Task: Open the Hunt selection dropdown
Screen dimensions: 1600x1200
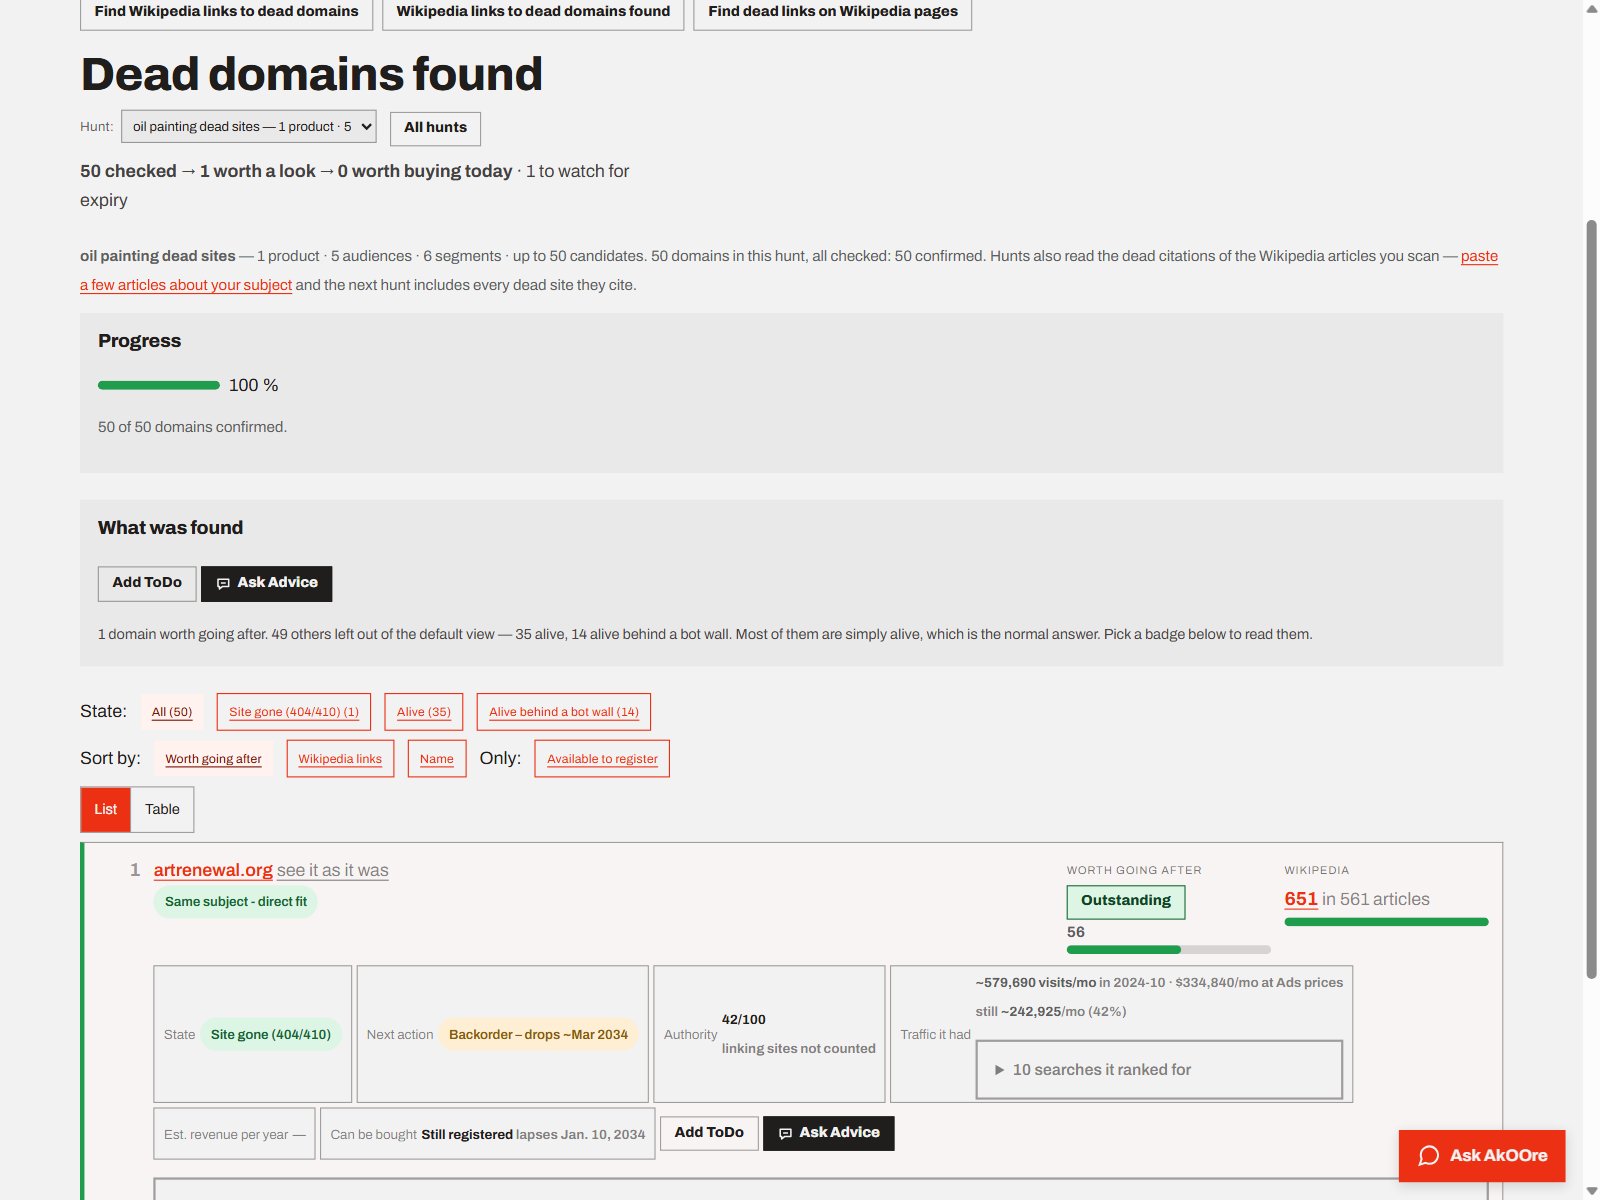Action: (x=249, y=127)
